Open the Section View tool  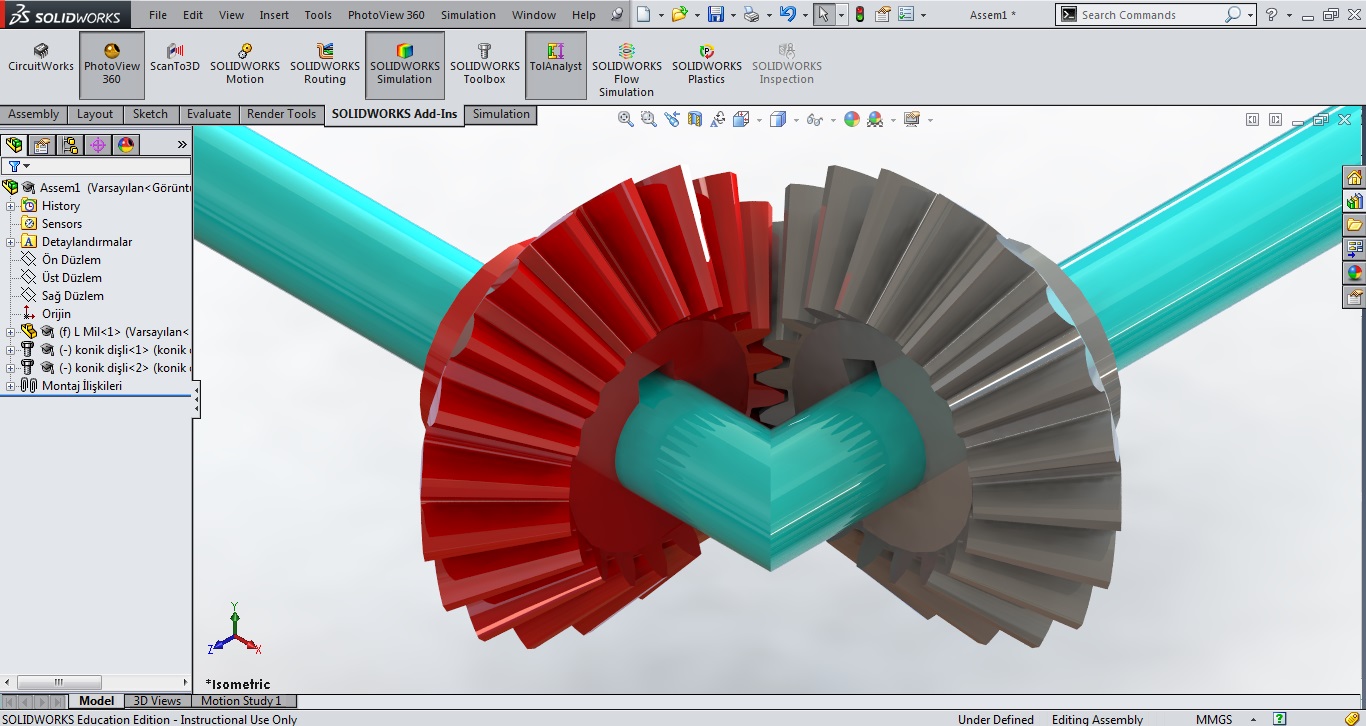[695, 119]
